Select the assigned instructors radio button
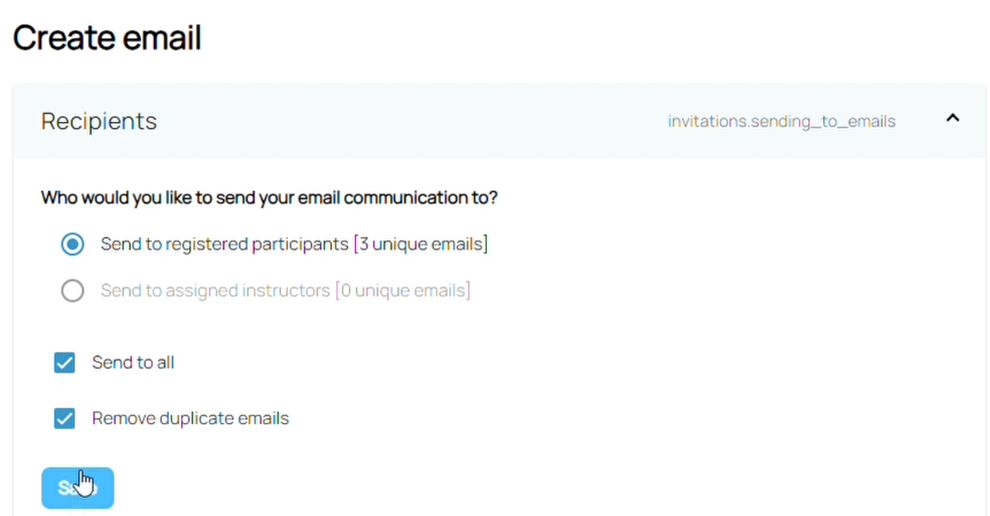The height and width of the screenshot is (516, 990). (72, 291)
